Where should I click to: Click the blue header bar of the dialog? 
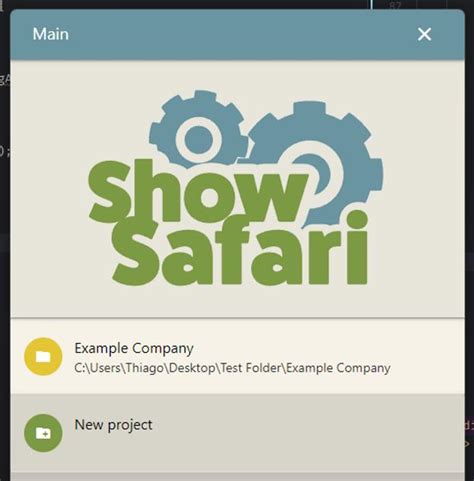point(237,35)
